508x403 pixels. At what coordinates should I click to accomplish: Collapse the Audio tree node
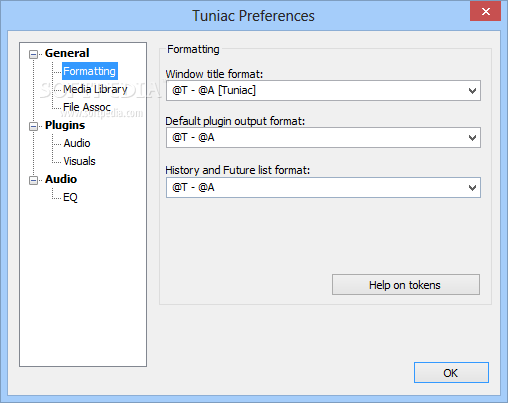point(33,180)
